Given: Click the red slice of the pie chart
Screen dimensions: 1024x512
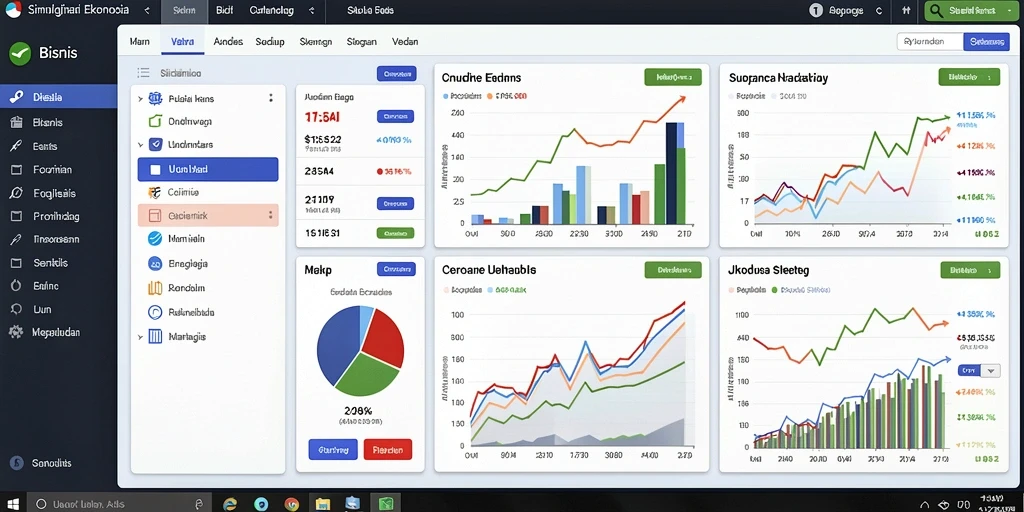Looking at the screenshot, I should pos(385,336).
